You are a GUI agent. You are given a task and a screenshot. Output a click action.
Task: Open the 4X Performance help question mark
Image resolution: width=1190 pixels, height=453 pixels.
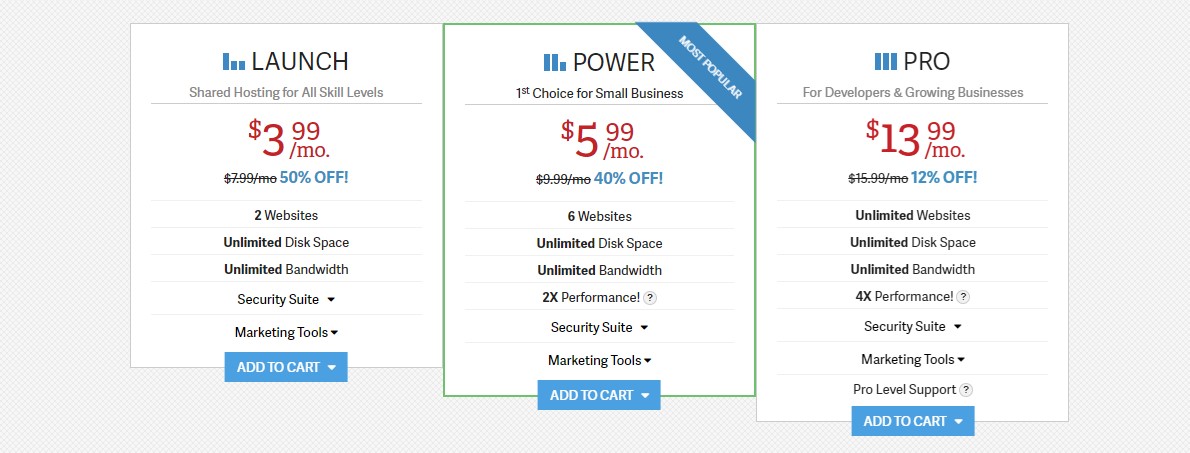962,297
